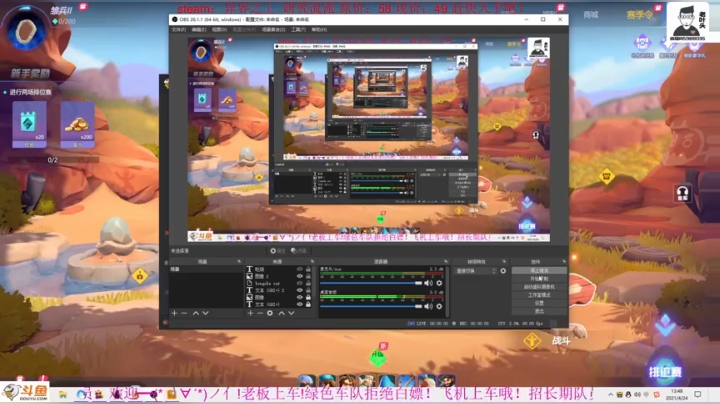Viewport: 720px width, 404px height.
Task: Remove selected source with minus icon
Action: coord(260,313)
